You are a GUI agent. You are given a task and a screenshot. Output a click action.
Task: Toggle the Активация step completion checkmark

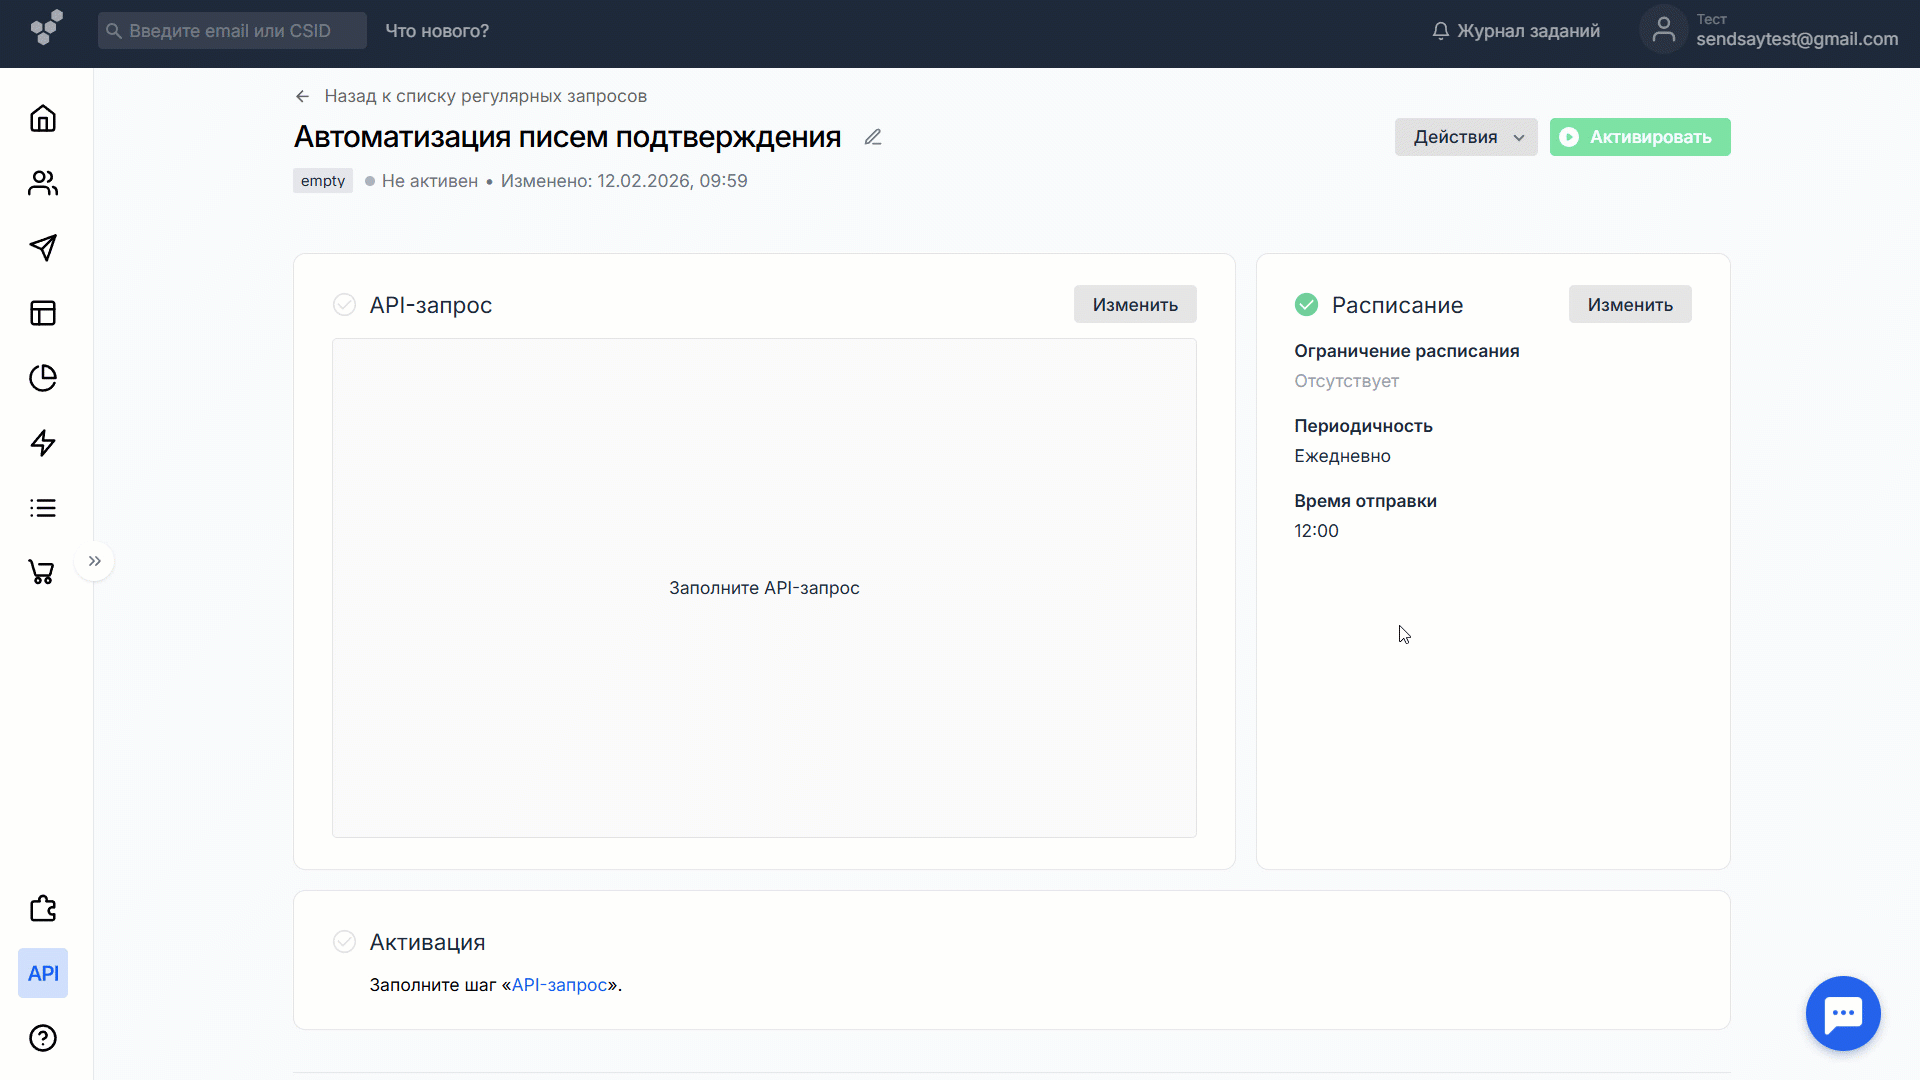pos(344,941)
